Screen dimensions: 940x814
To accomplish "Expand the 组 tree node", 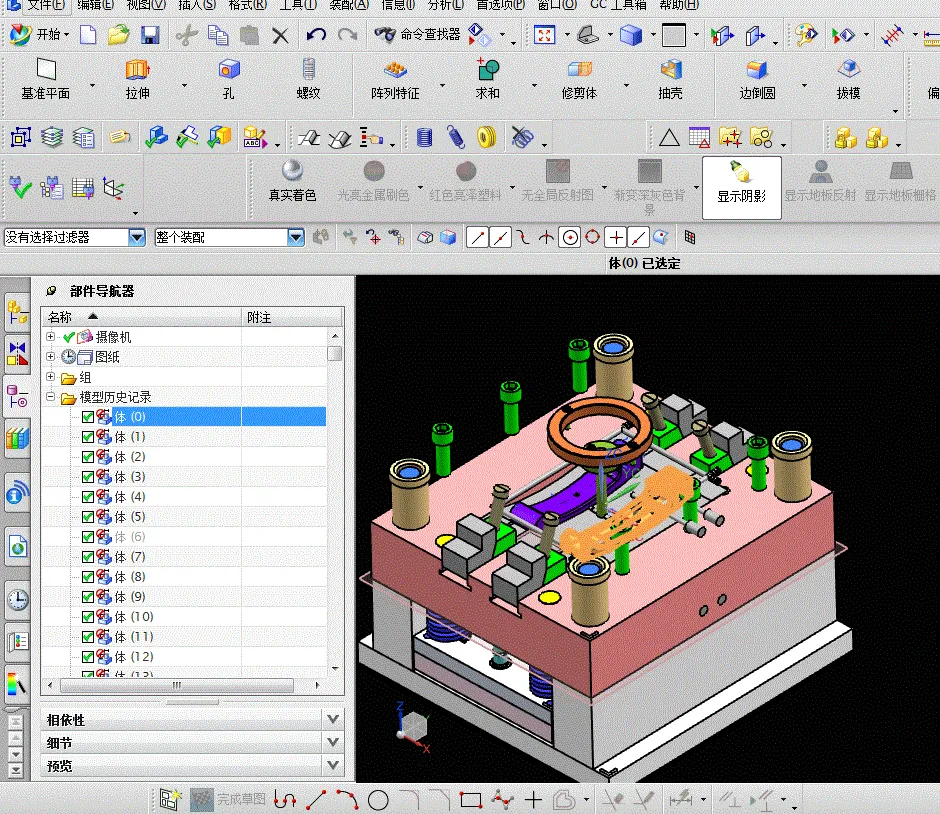I will pos(50,376).
